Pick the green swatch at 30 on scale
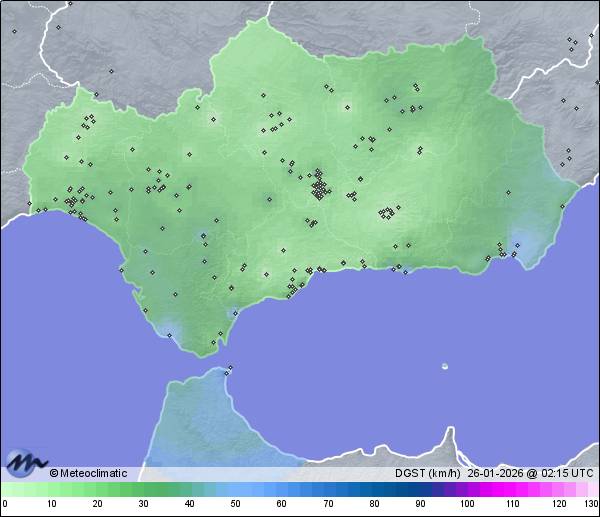This screenshot has height=517, width=600. (x=144, y=489)
